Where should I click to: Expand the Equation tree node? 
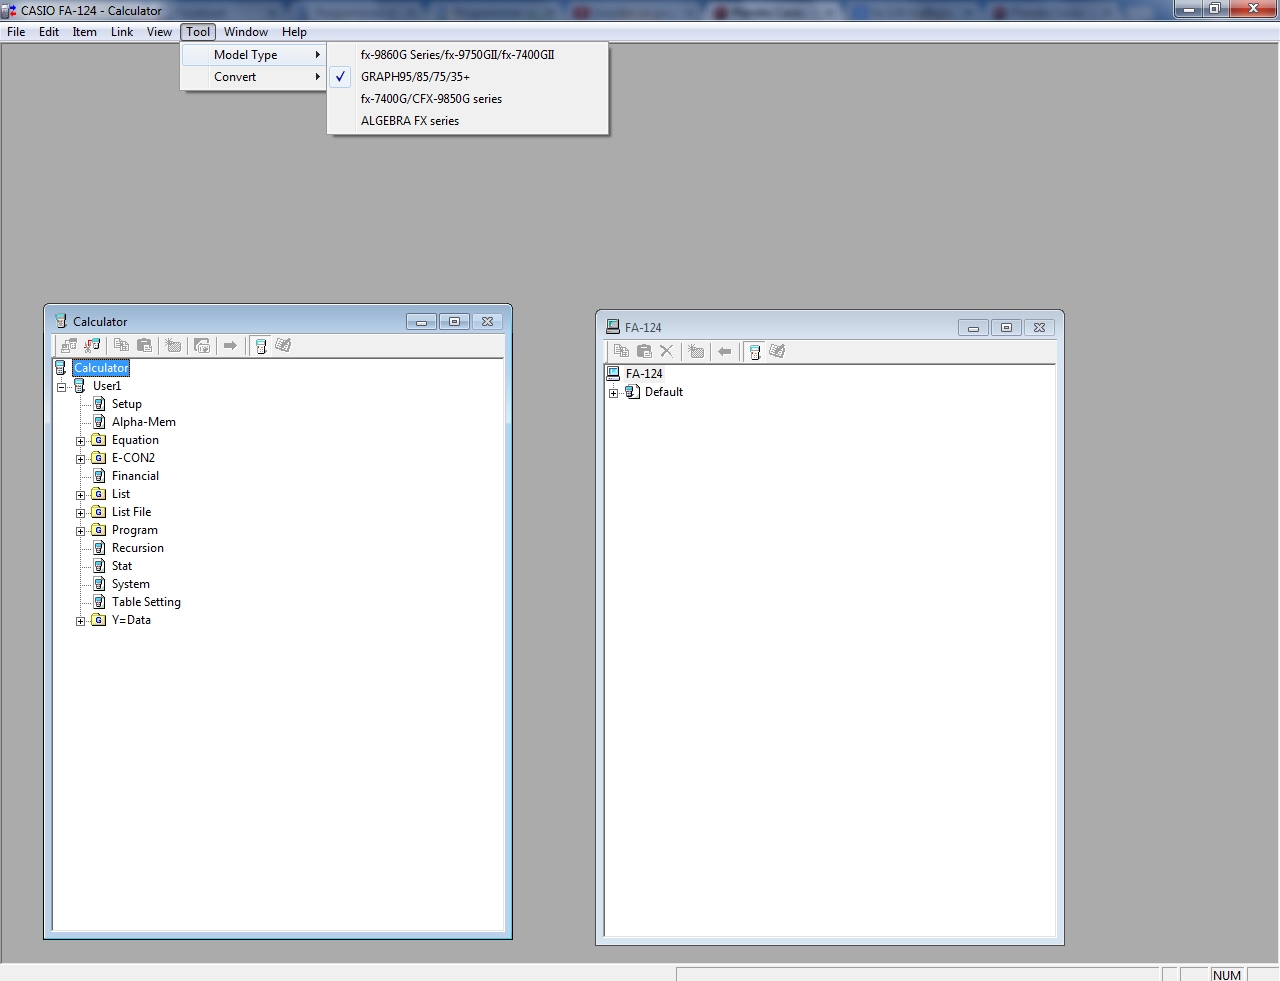tap(81, 441)
